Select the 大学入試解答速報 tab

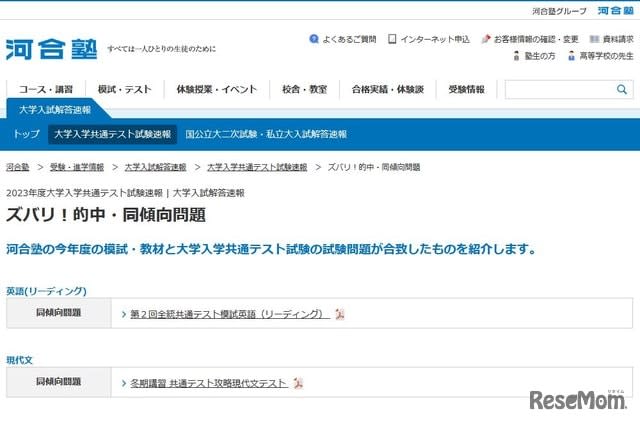(55, 109)
